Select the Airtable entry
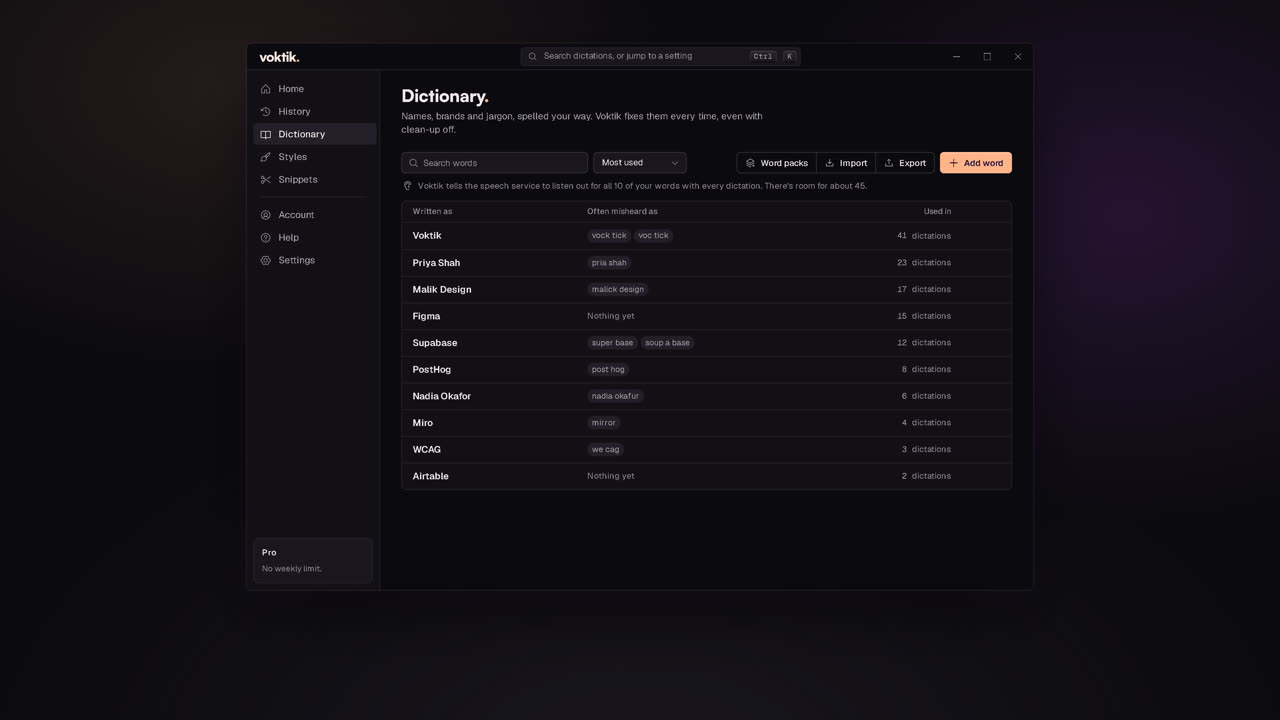Screen dimensions: 1280x720 click(706, 476)
